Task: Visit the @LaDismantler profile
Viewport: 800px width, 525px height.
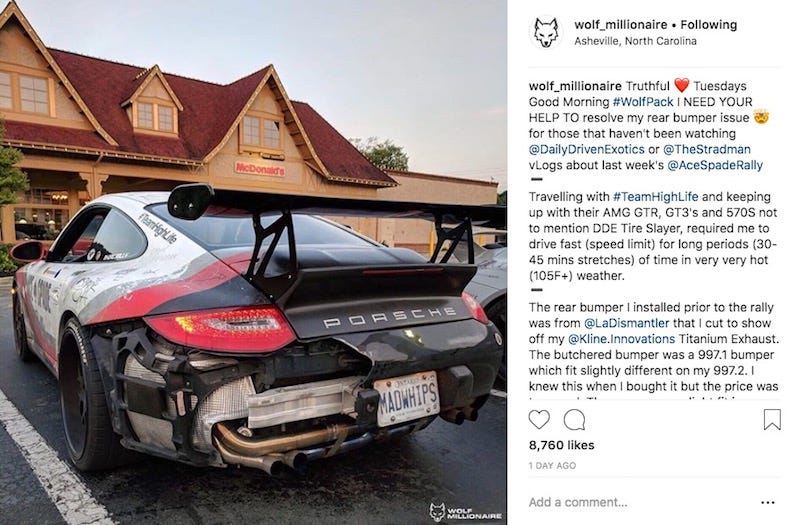Action: [x=627, y=323]
